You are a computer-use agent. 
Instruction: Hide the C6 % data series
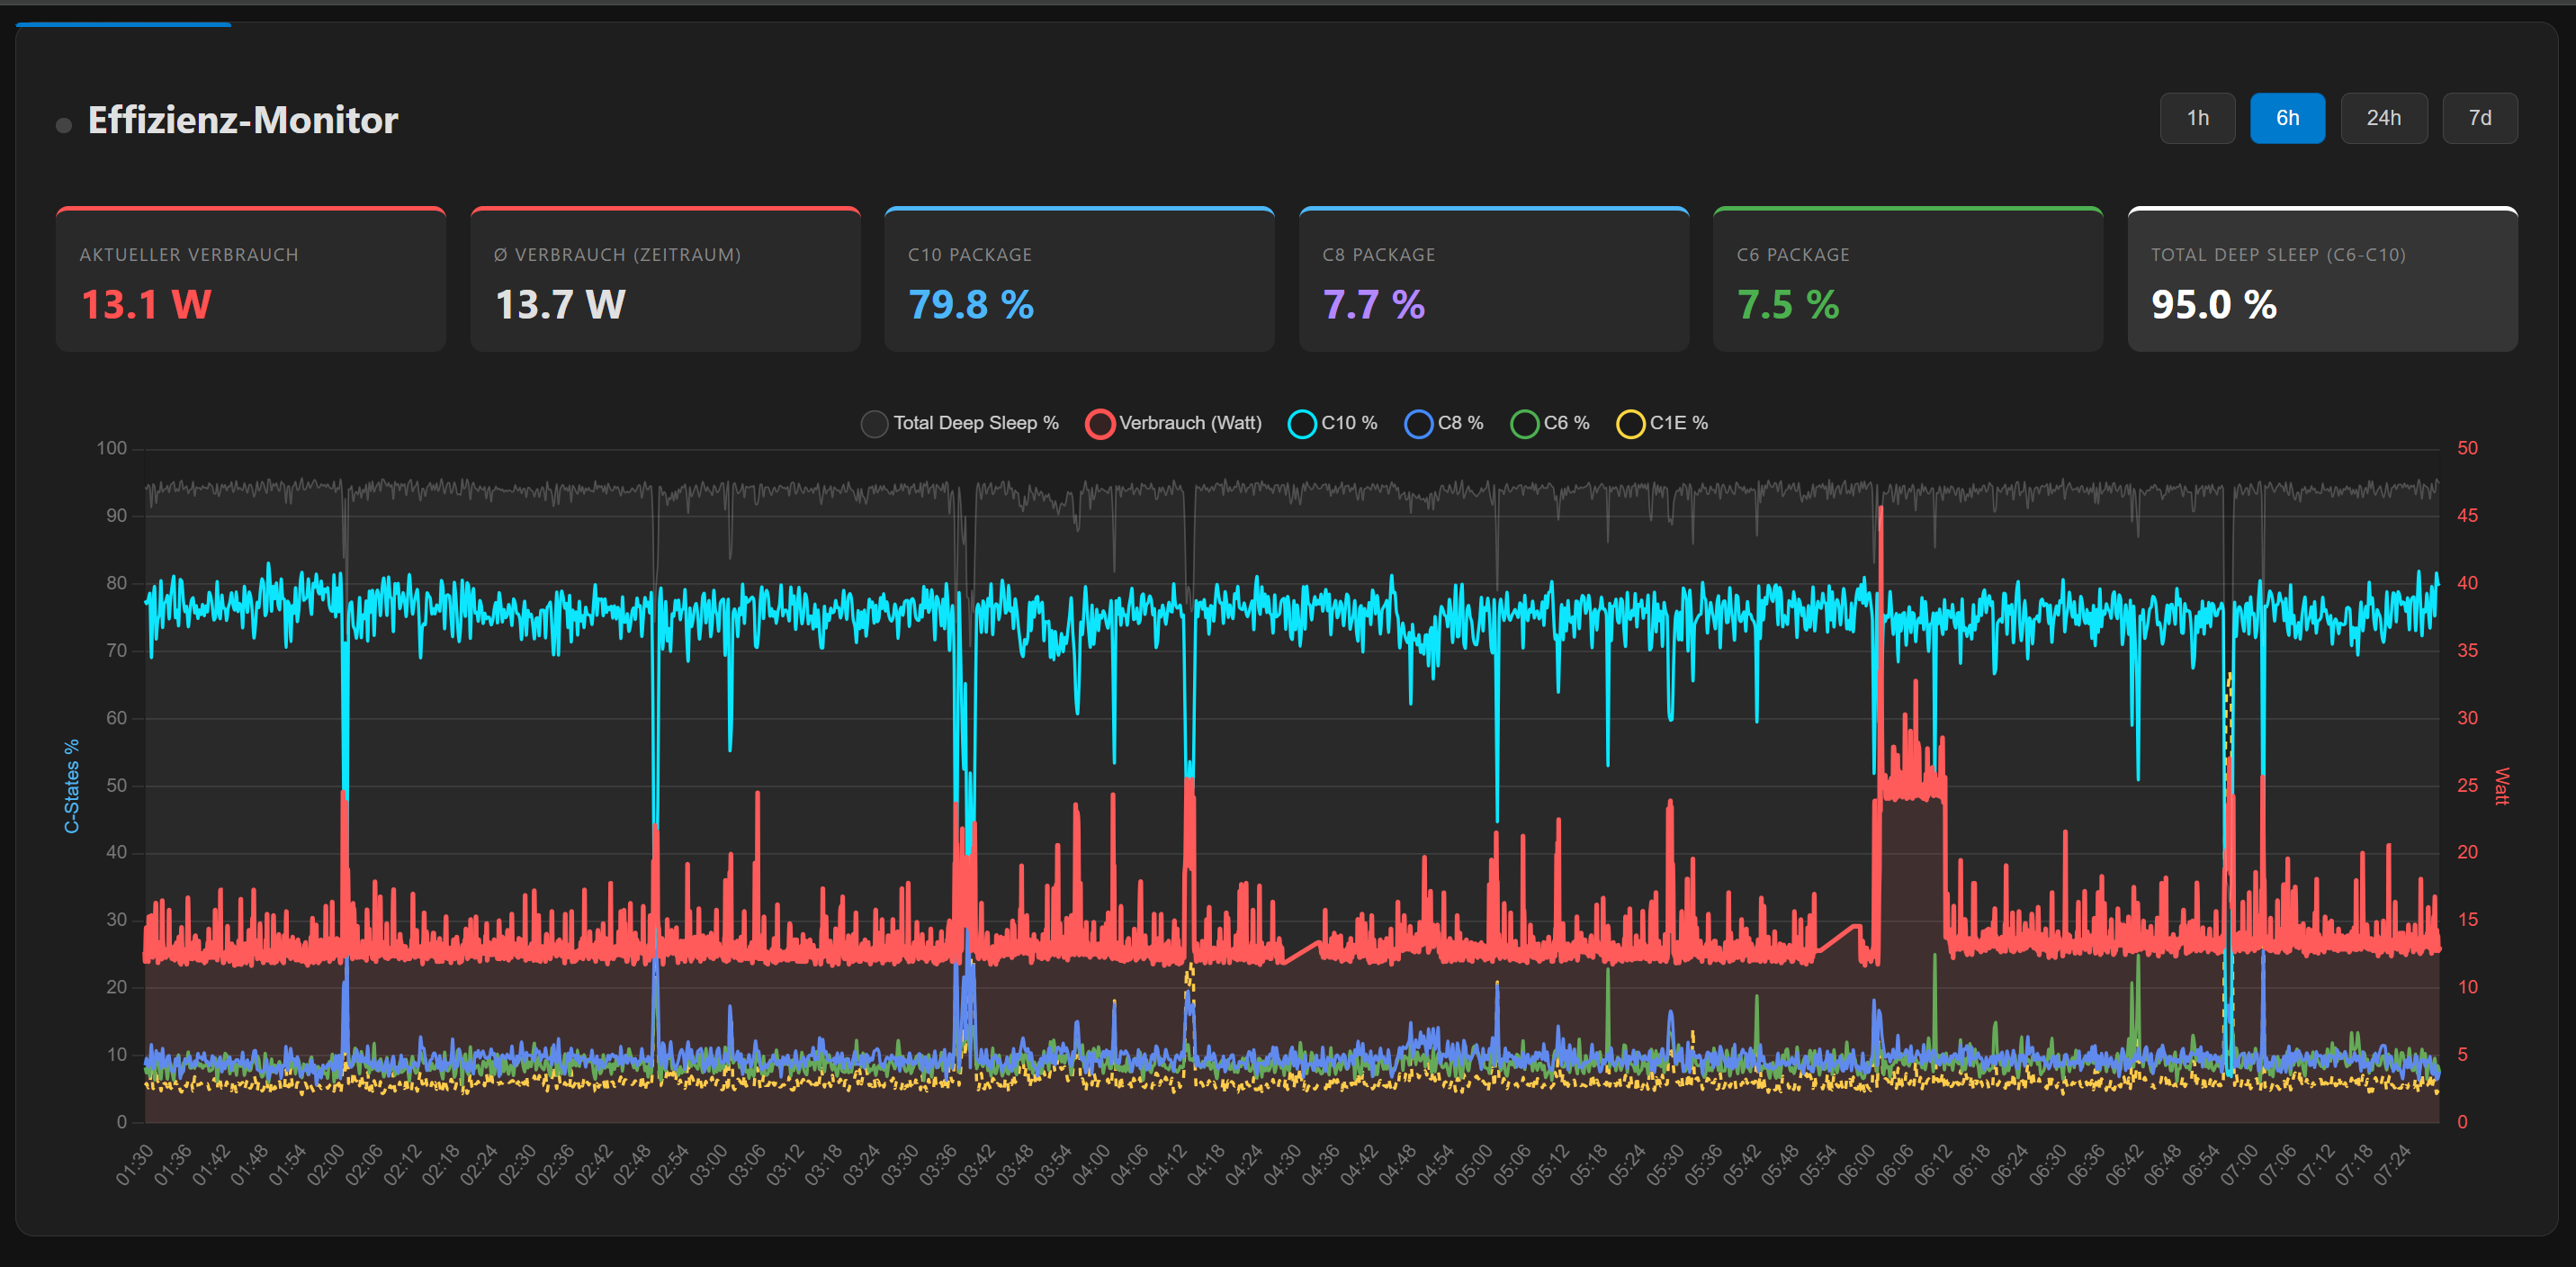tap(1524, 424)
